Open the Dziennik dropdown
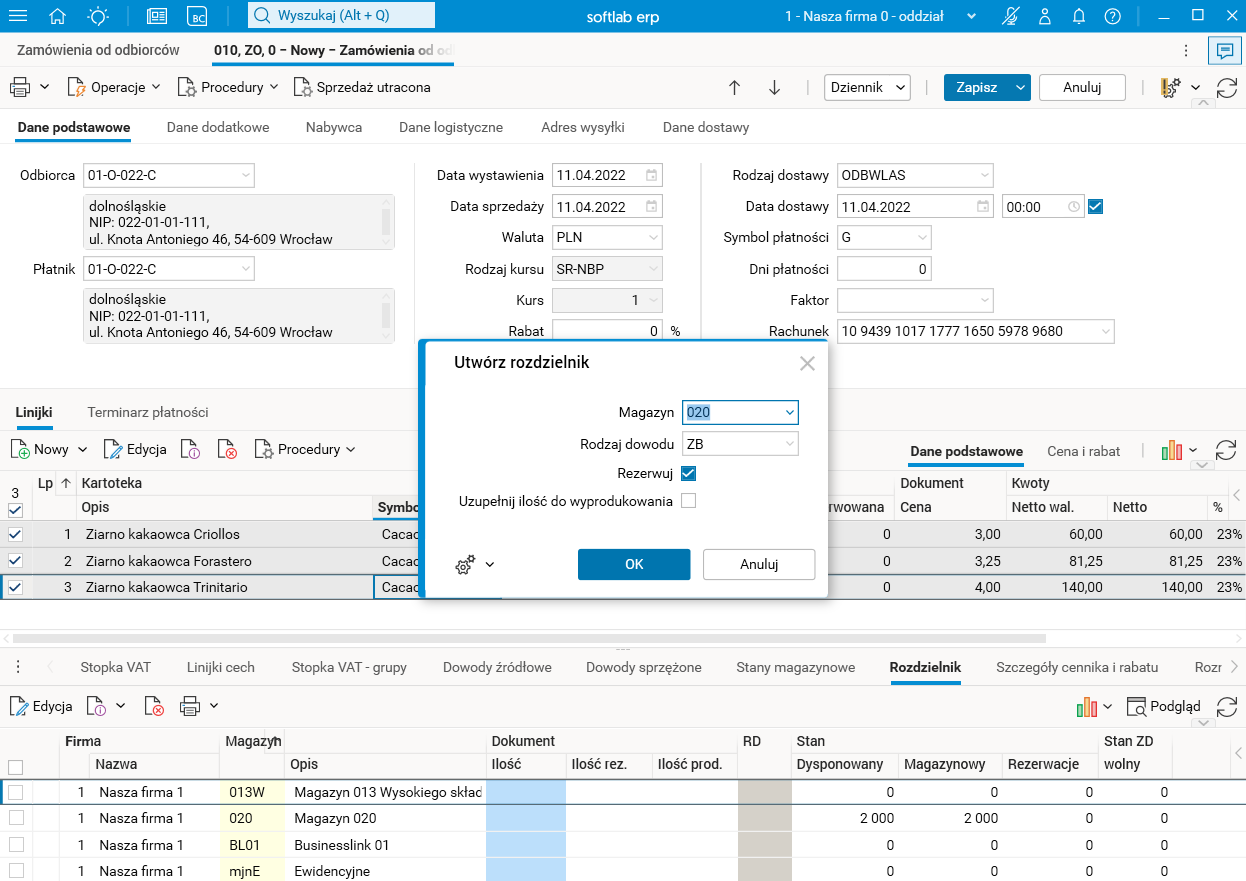 [867, 87]
